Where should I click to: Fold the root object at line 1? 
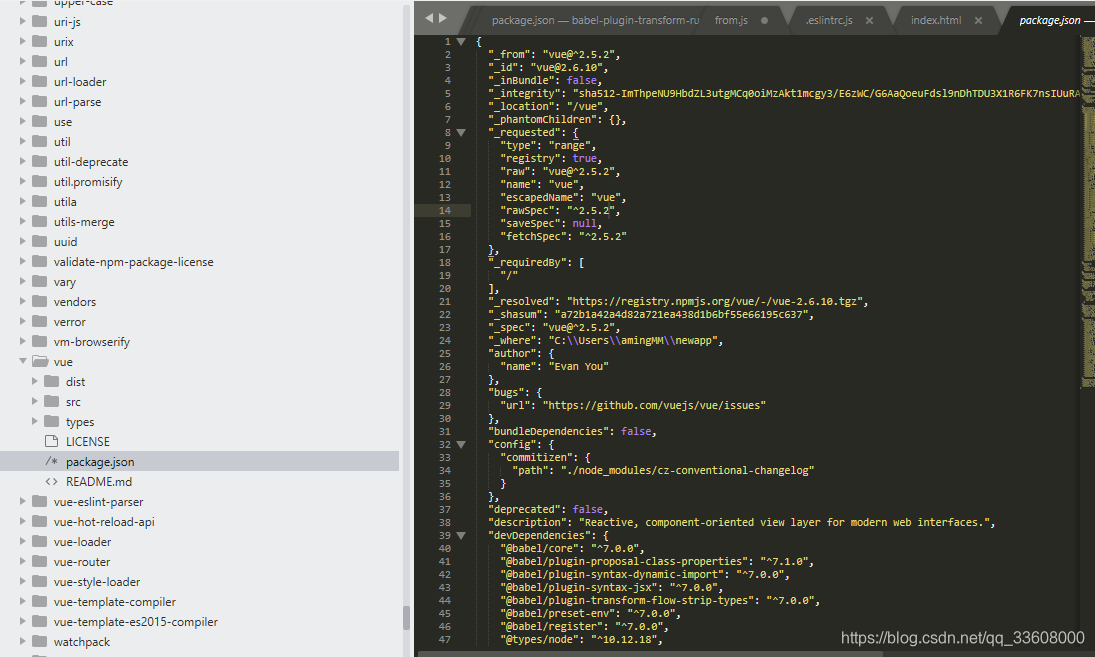(461, 42)
